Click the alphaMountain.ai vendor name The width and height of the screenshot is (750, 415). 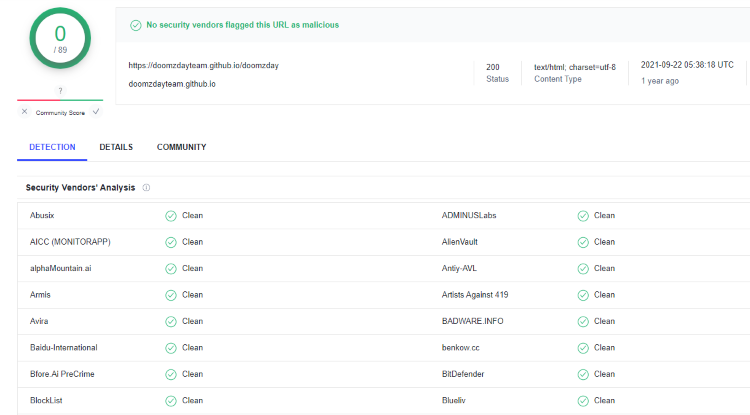(61, 268)
